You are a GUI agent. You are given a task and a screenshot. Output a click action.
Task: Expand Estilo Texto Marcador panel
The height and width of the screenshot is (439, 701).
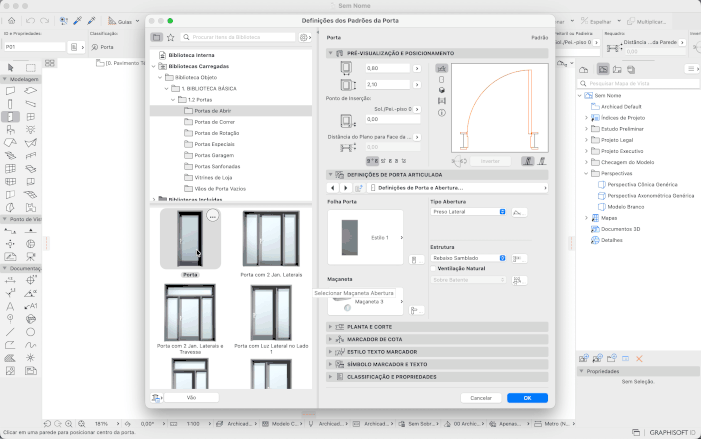437,352
